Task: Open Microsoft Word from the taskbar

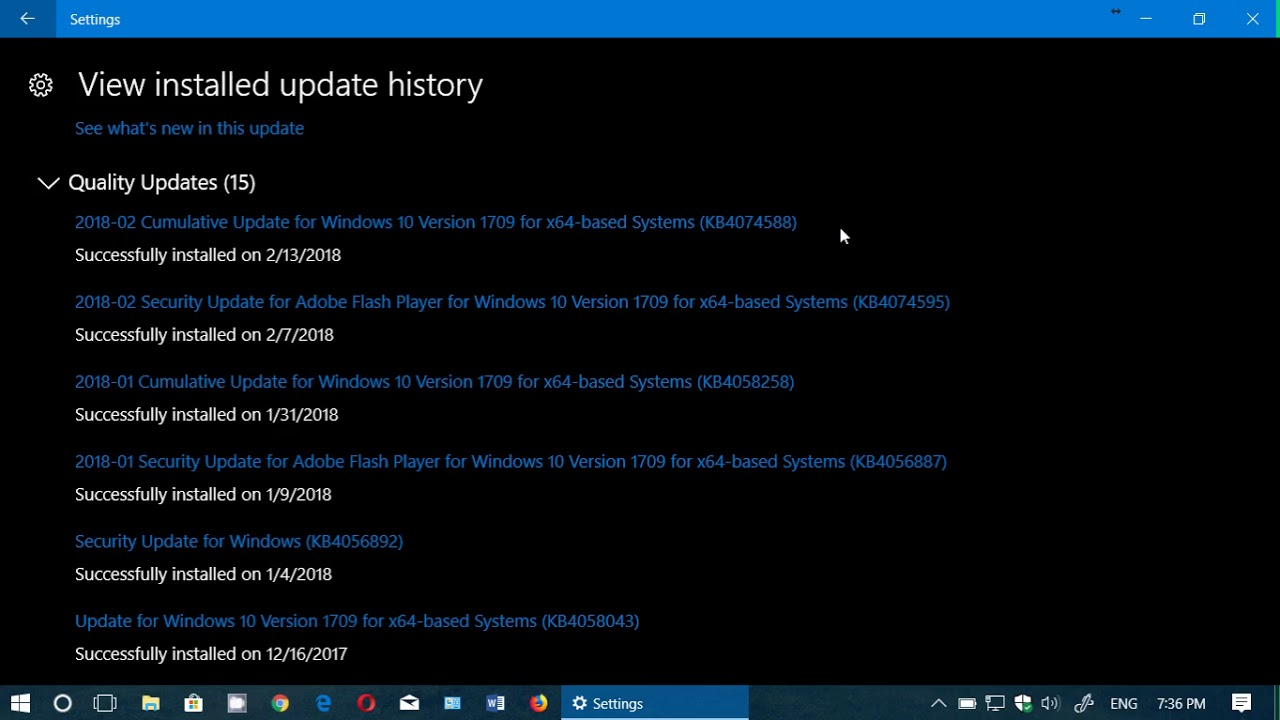Action: click(x=495, y=703)
